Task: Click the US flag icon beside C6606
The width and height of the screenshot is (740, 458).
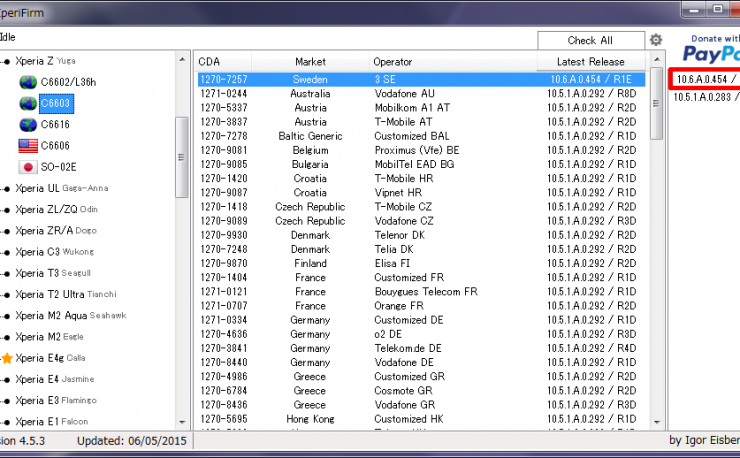Action: click(28, 146)
